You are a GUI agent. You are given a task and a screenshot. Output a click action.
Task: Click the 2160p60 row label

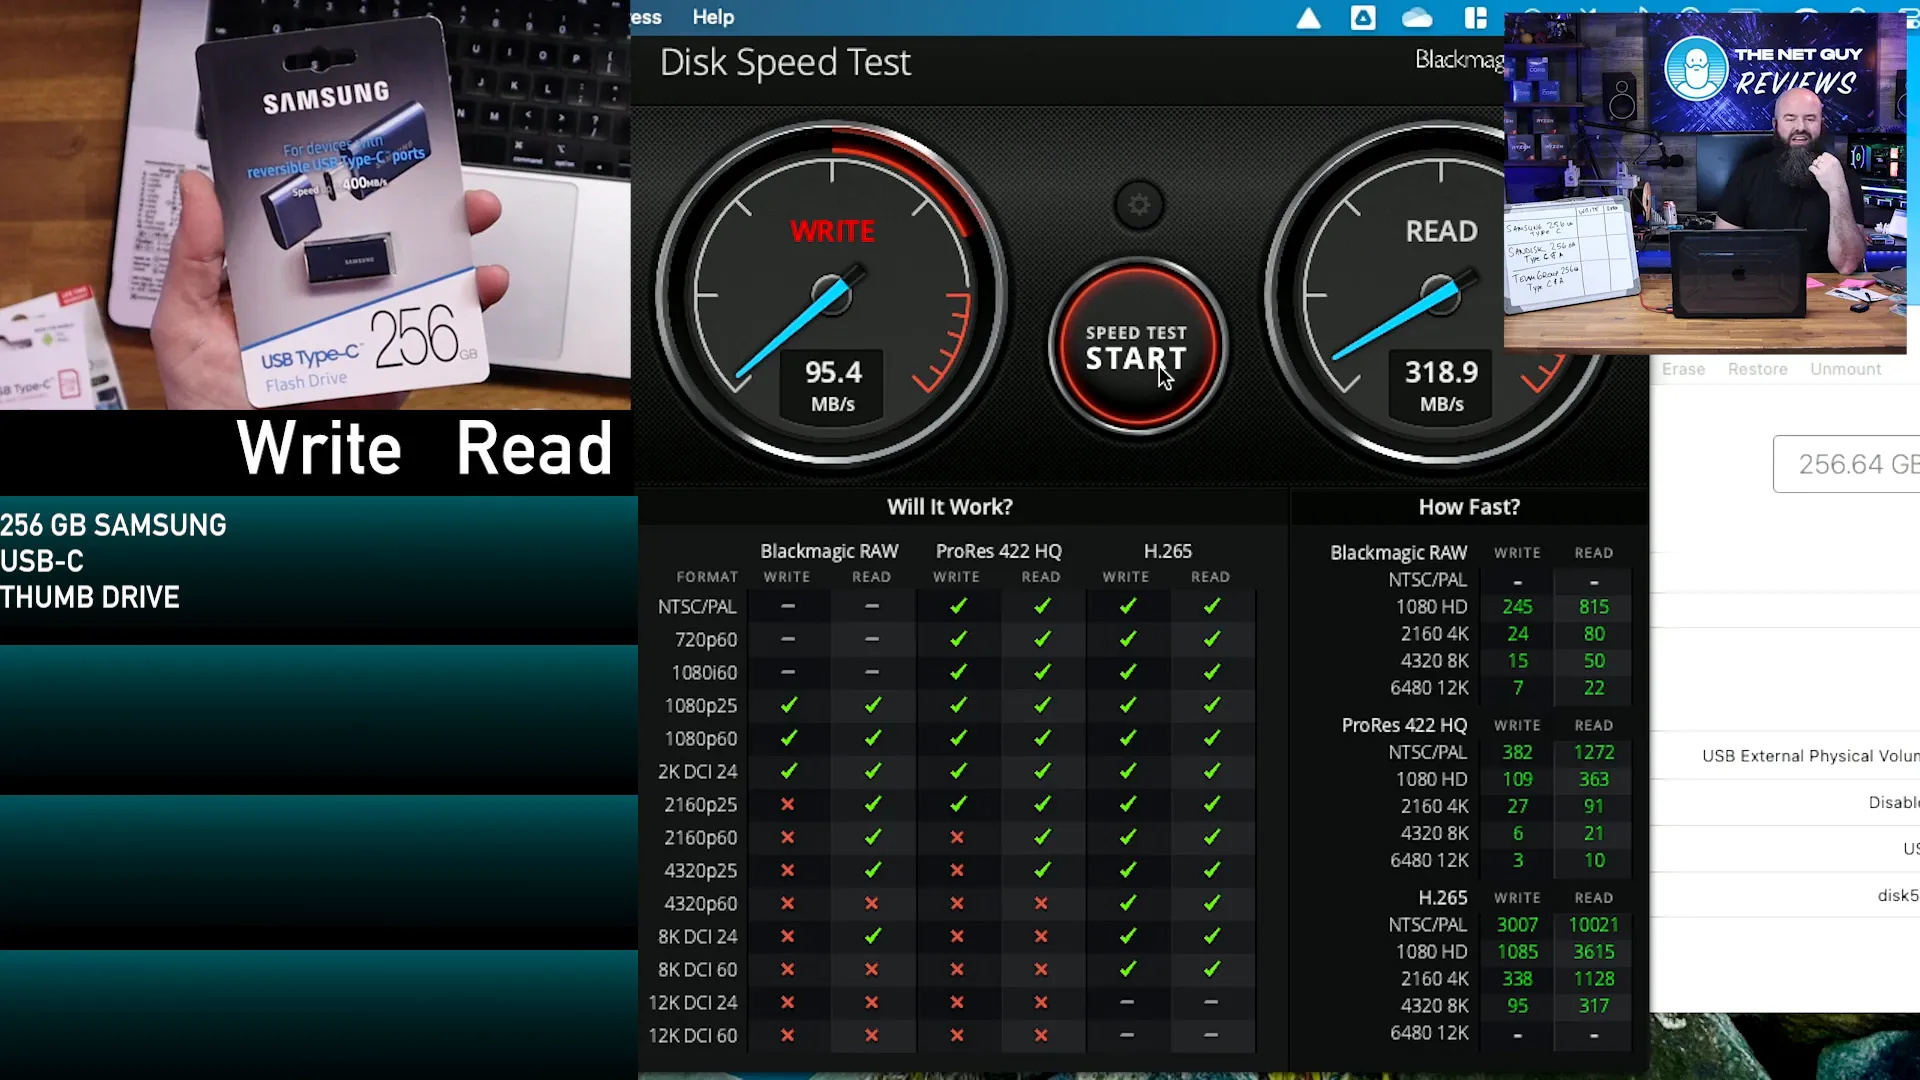pyautogui.click(x=700, y=838)
